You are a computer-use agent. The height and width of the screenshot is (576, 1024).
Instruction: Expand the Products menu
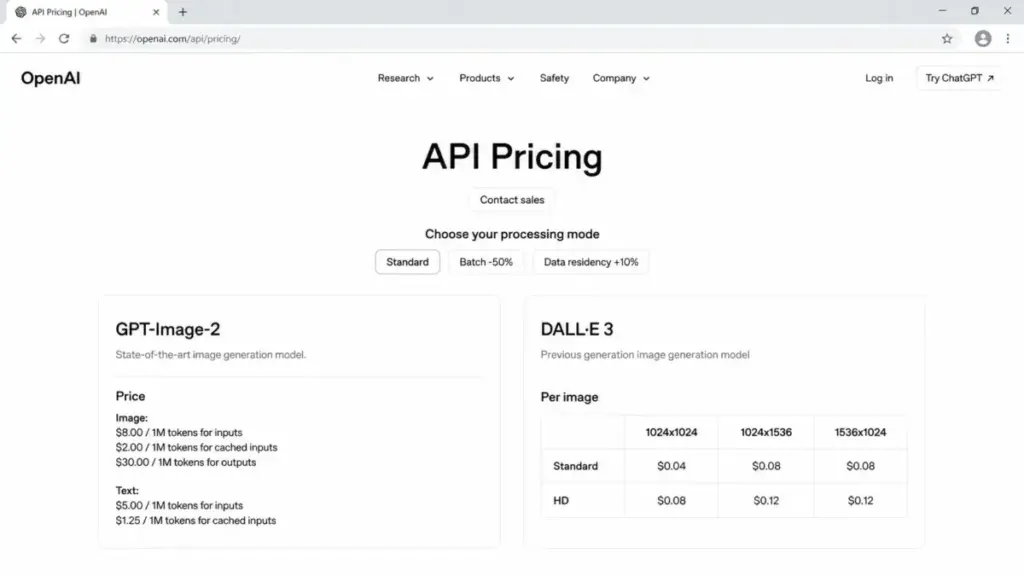487,78
